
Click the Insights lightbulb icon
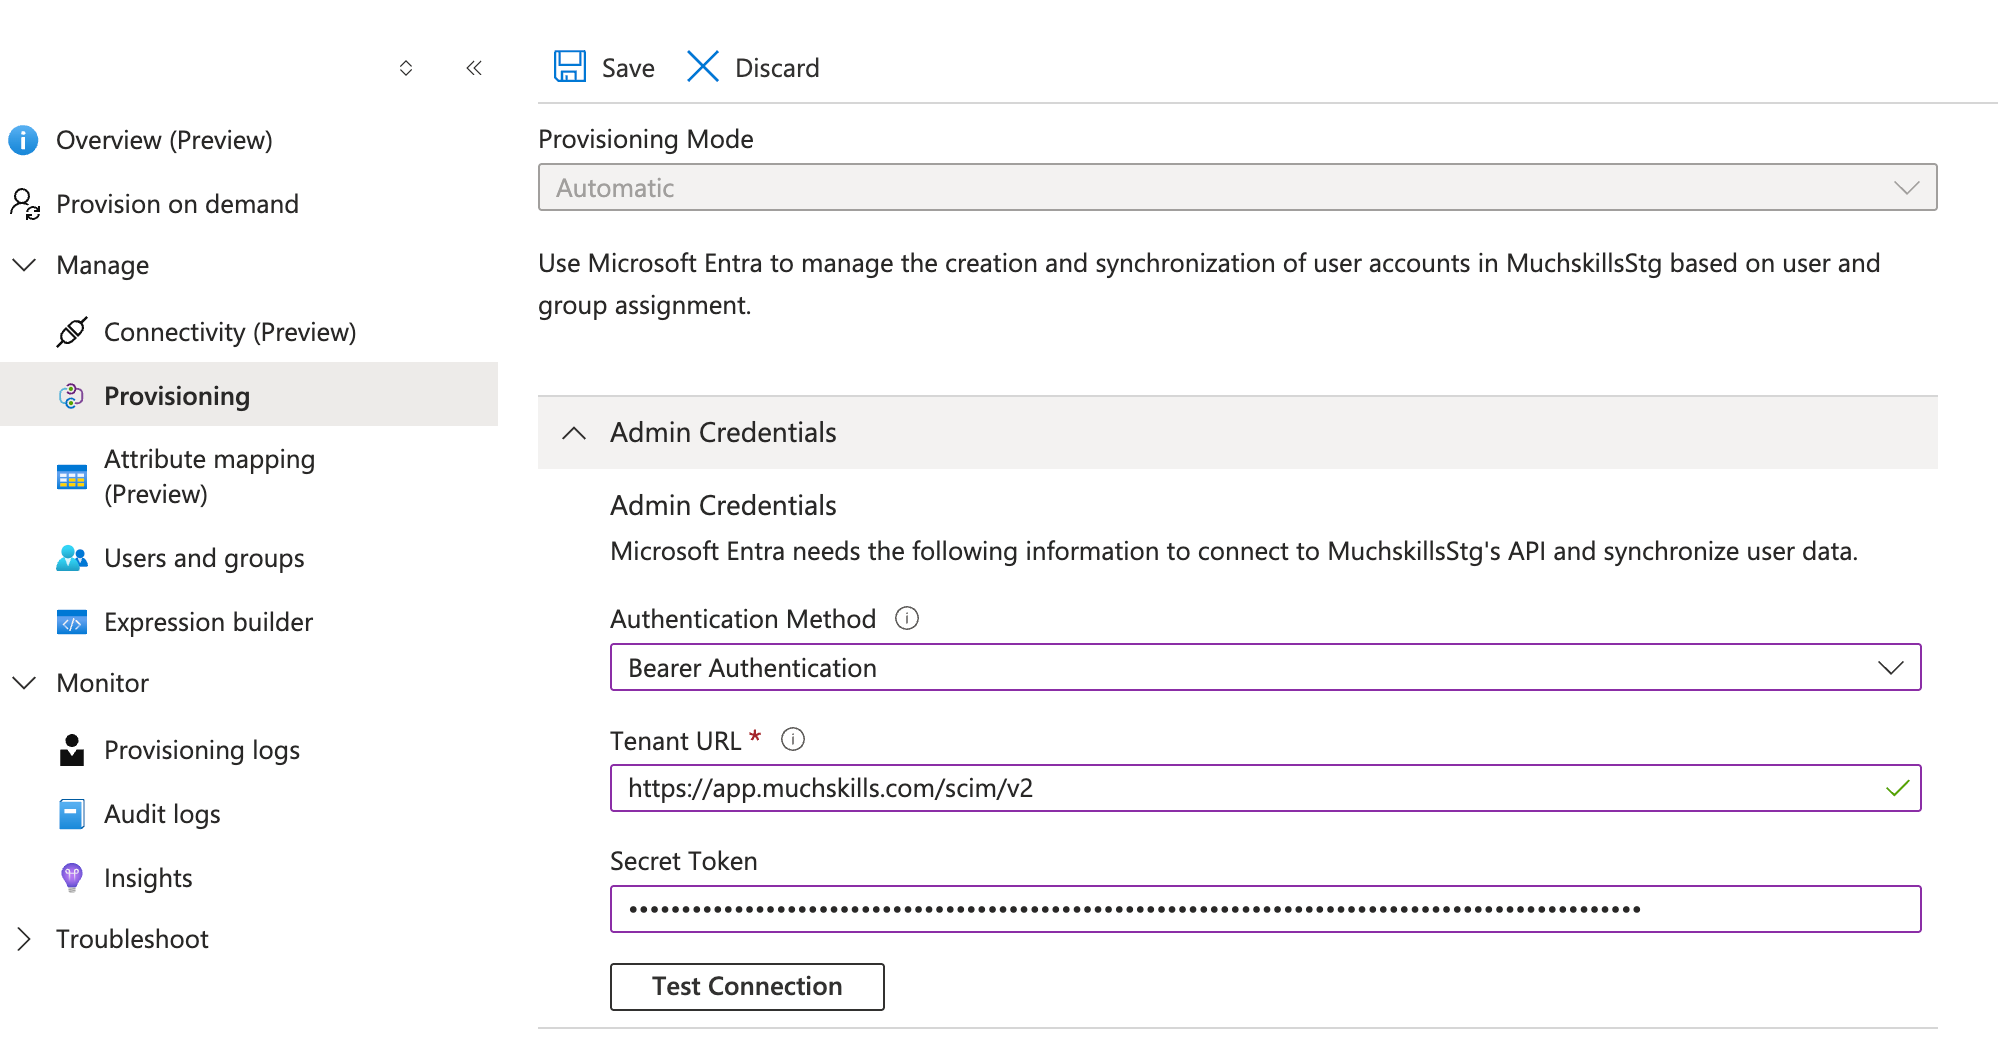coord(72,878)
